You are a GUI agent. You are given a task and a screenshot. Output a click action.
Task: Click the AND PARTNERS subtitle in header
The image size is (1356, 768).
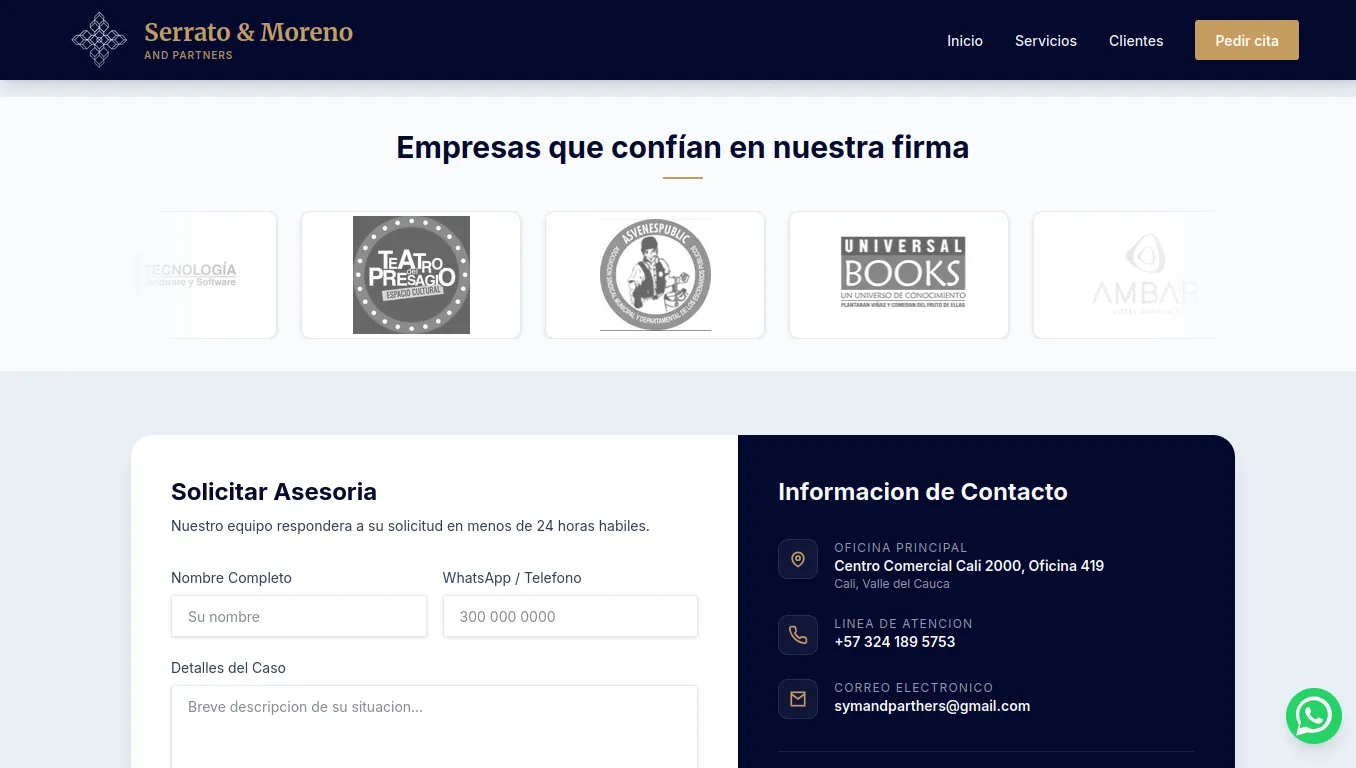[188, 56]
